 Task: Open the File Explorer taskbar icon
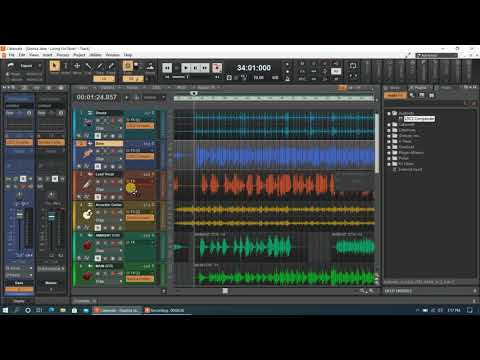(x=63, y=310)
